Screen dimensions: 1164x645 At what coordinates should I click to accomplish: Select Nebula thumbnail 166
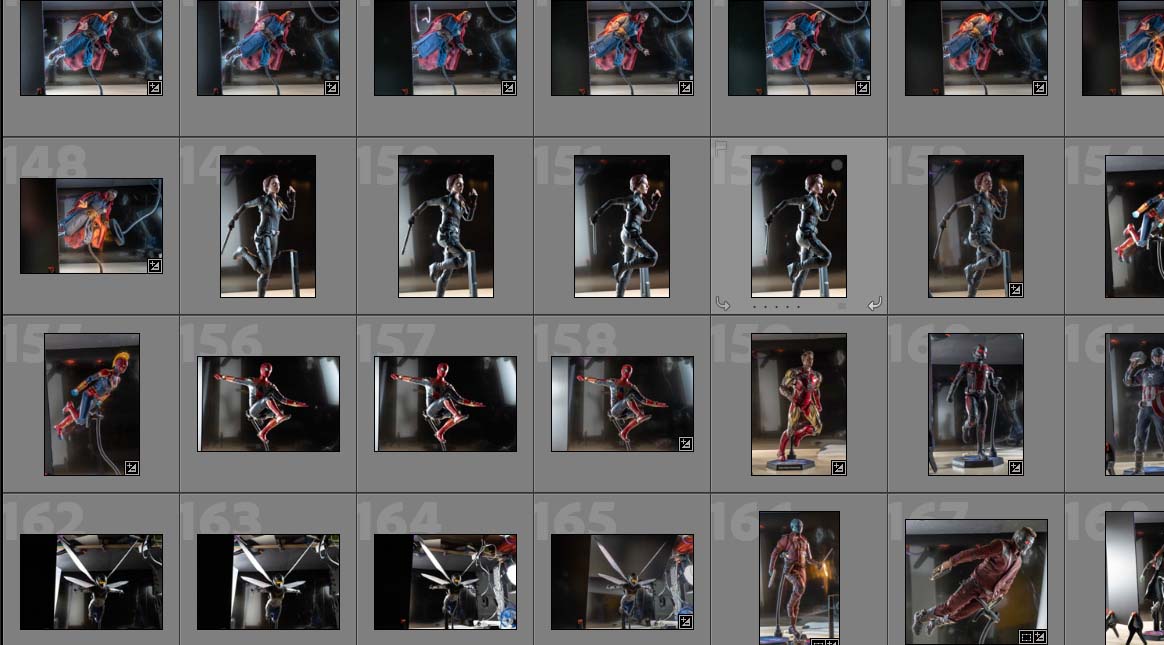coord(800,578)
